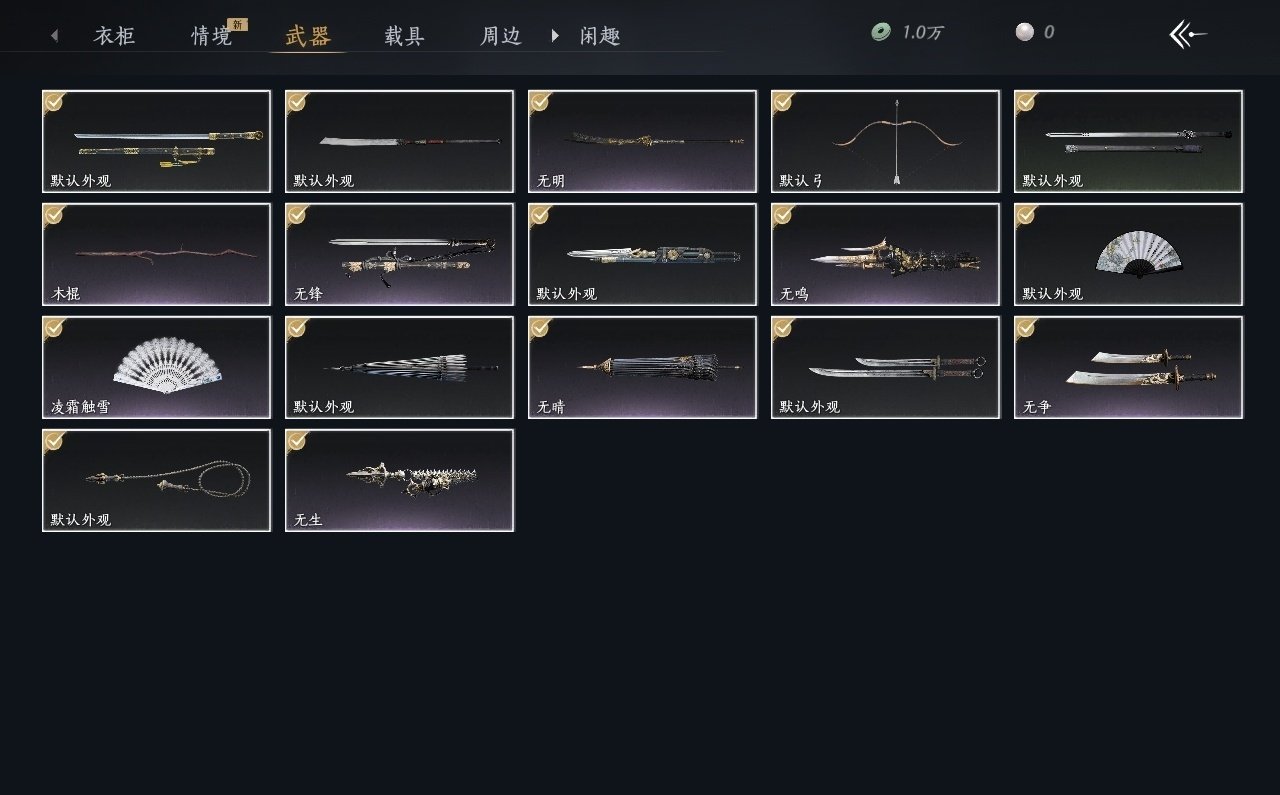Click the back arrow icon at top right

[1188, 34]
